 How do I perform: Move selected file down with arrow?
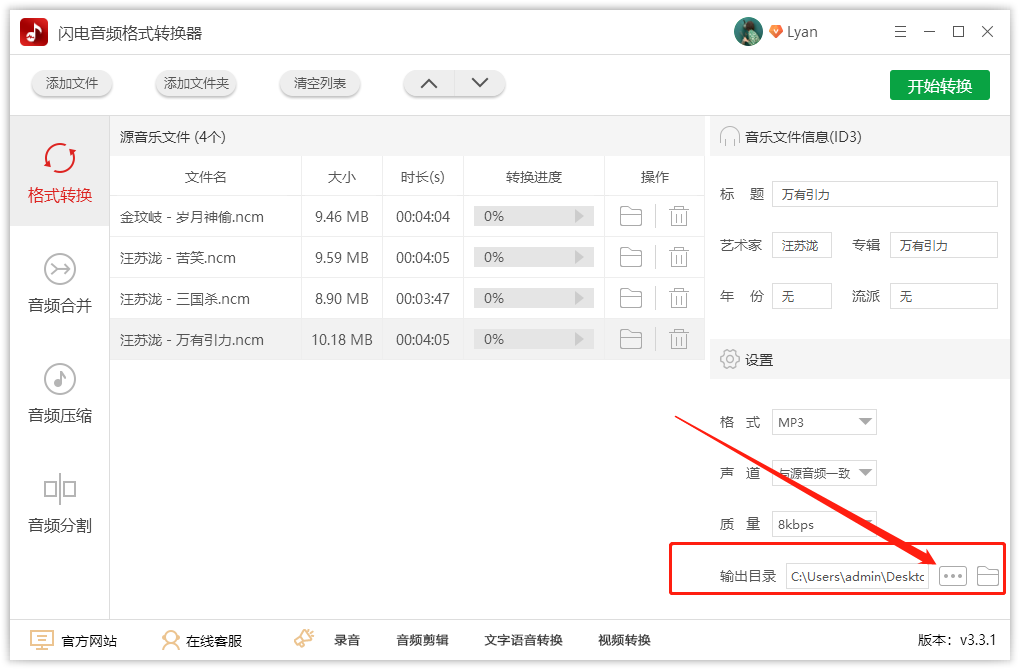click(x=480, y=84)
